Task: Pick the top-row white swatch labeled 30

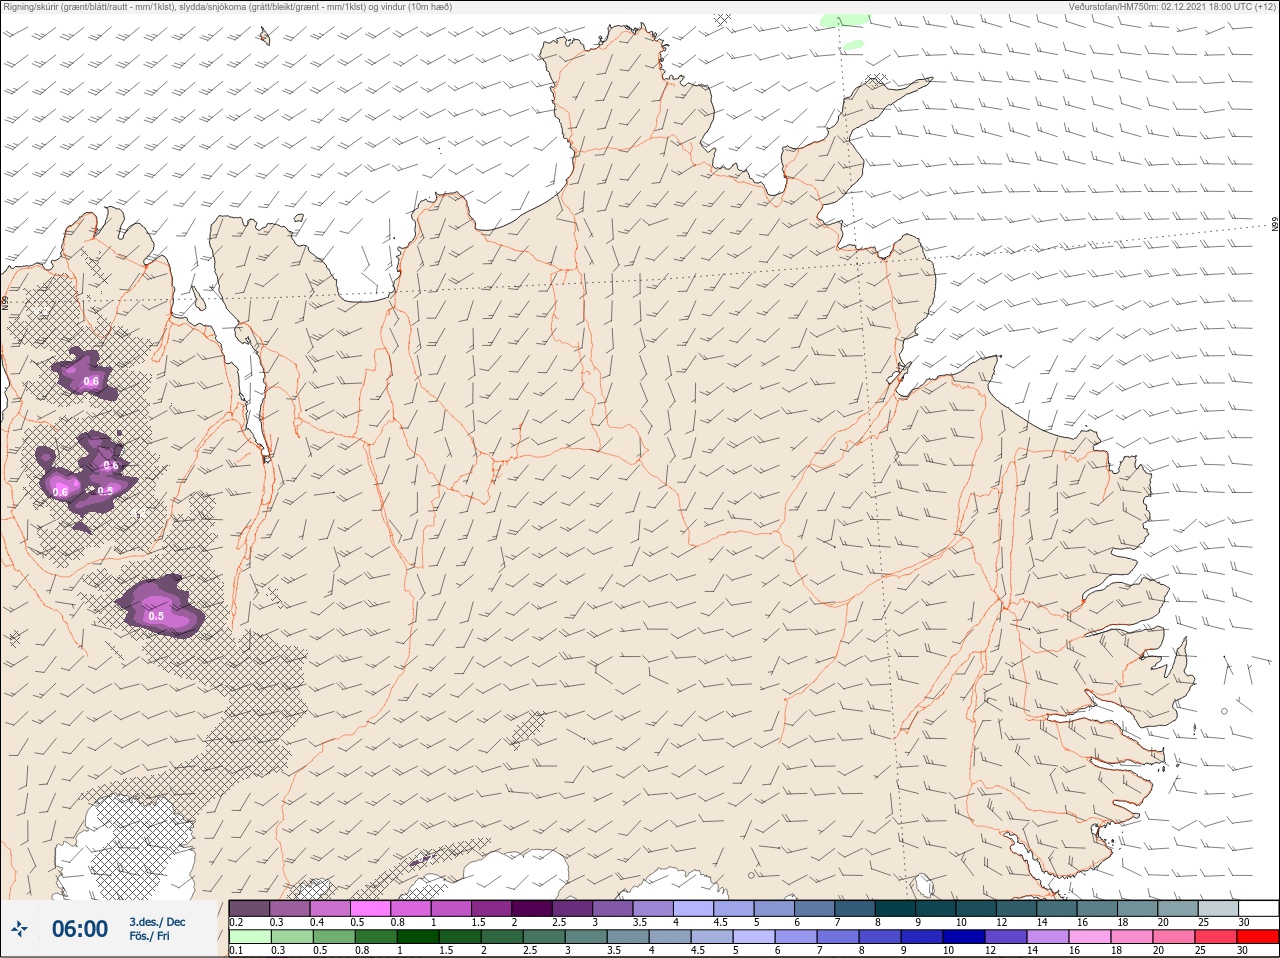Action: pos(1260,908)
